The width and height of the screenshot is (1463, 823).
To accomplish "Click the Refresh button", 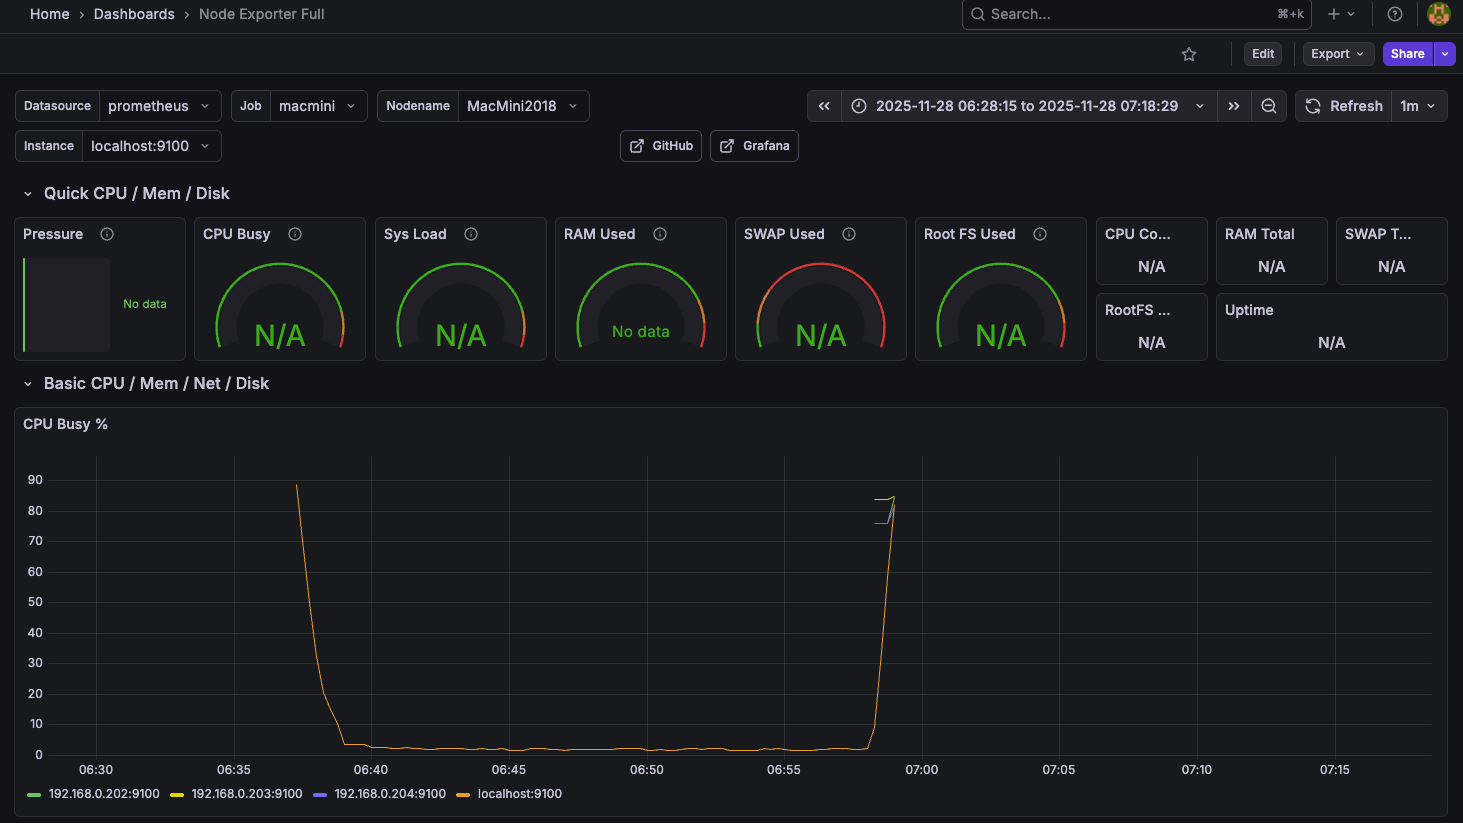I will 1343,106.
